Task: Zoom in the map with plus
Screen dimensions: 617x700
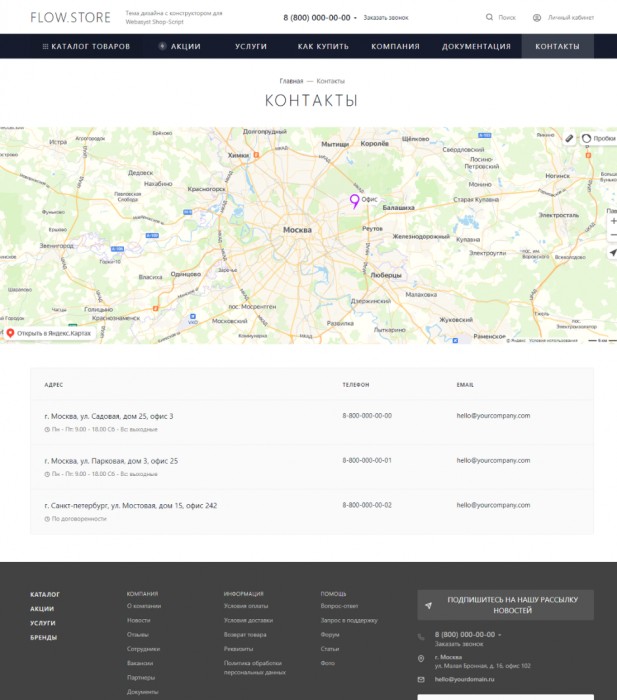Action: click(613, 221)
